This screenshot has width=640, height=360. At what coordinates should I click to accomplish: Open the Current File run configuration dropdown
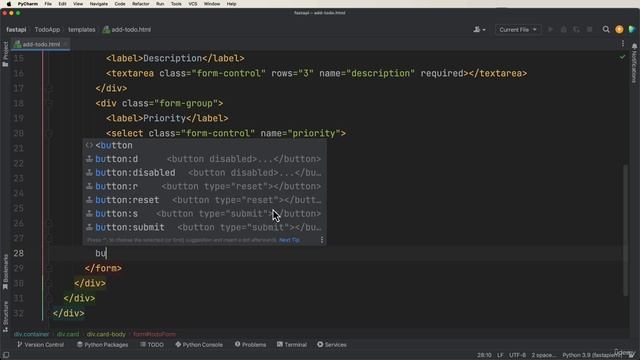tap(518, 29)
